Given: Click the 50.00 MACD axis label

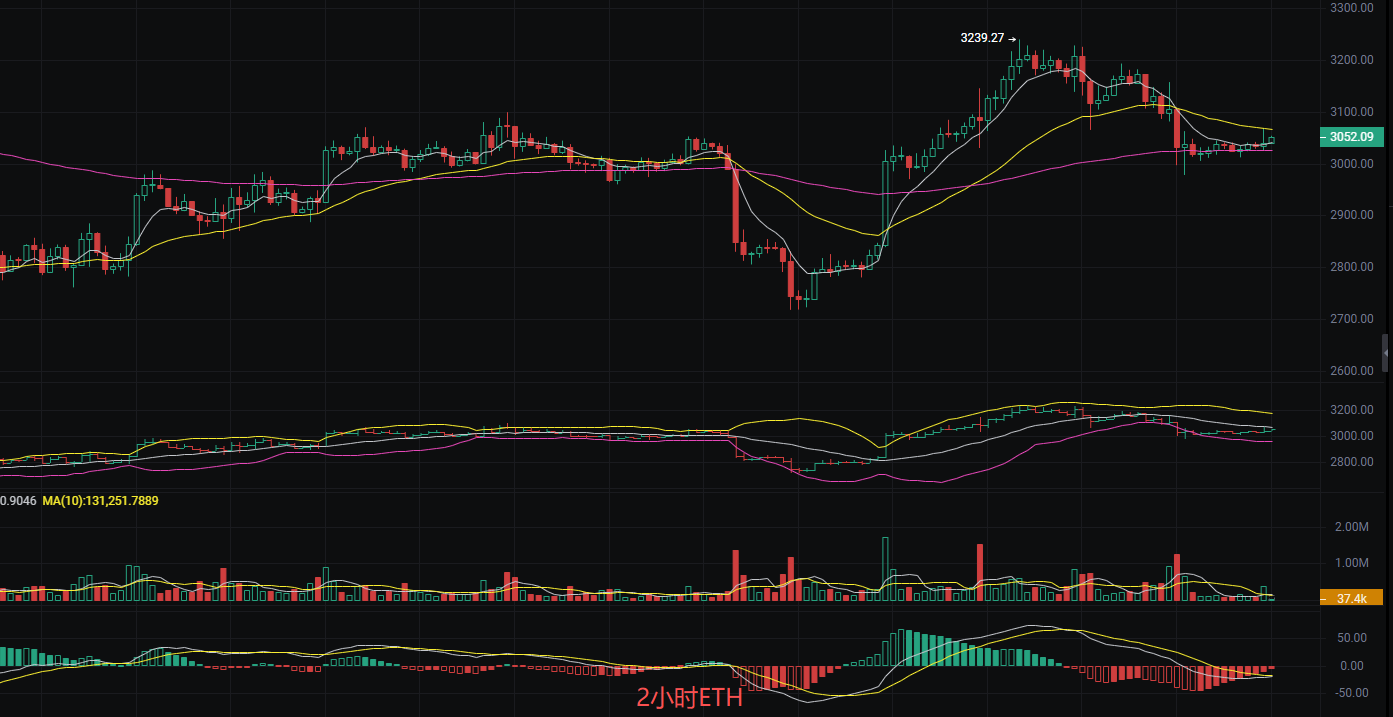Looking at the screenshot, I should [x=1353, y=638].
